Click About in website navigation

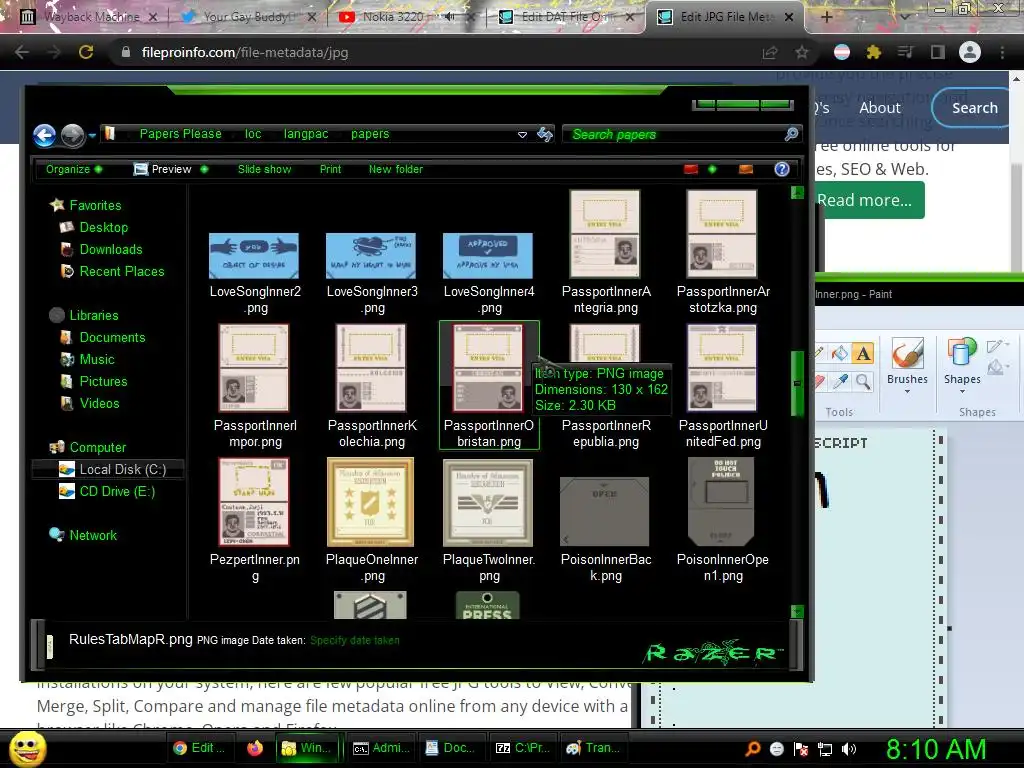pyautogui.click(x=880, y=108)
